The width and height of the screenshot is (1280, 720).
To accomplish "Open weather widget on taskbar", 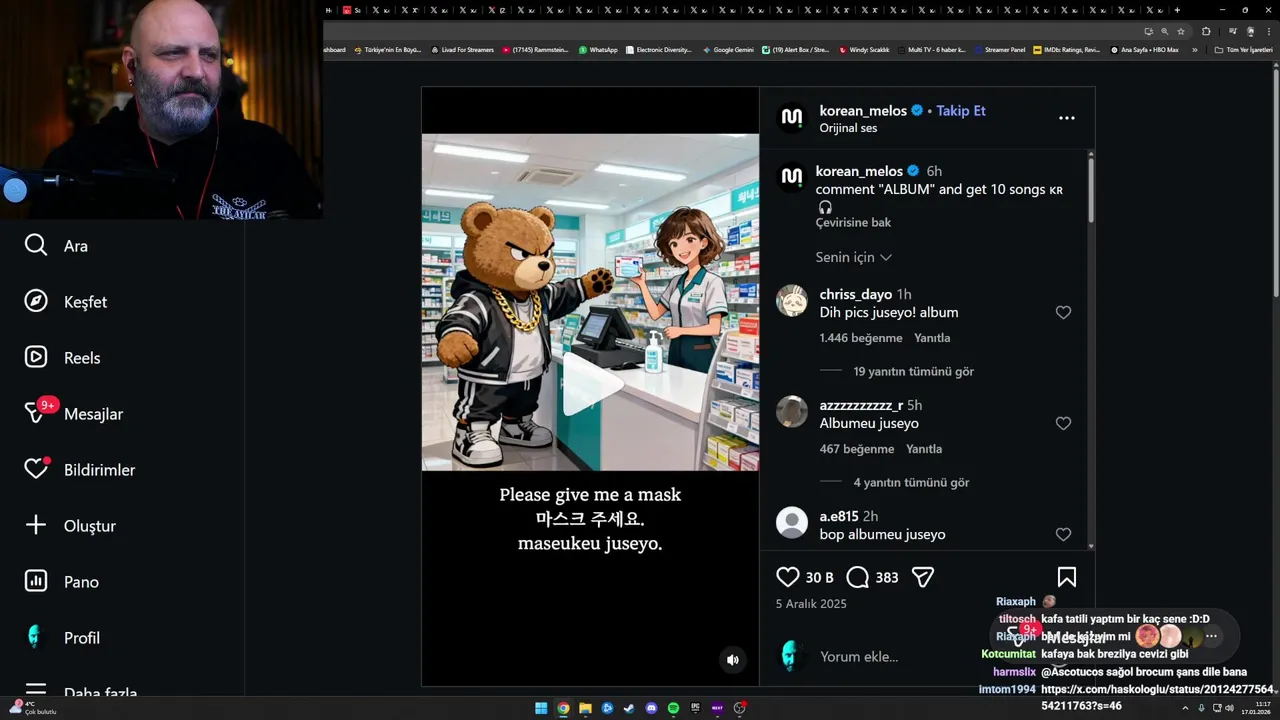I will pyautogui.click(x=35, y=708).
